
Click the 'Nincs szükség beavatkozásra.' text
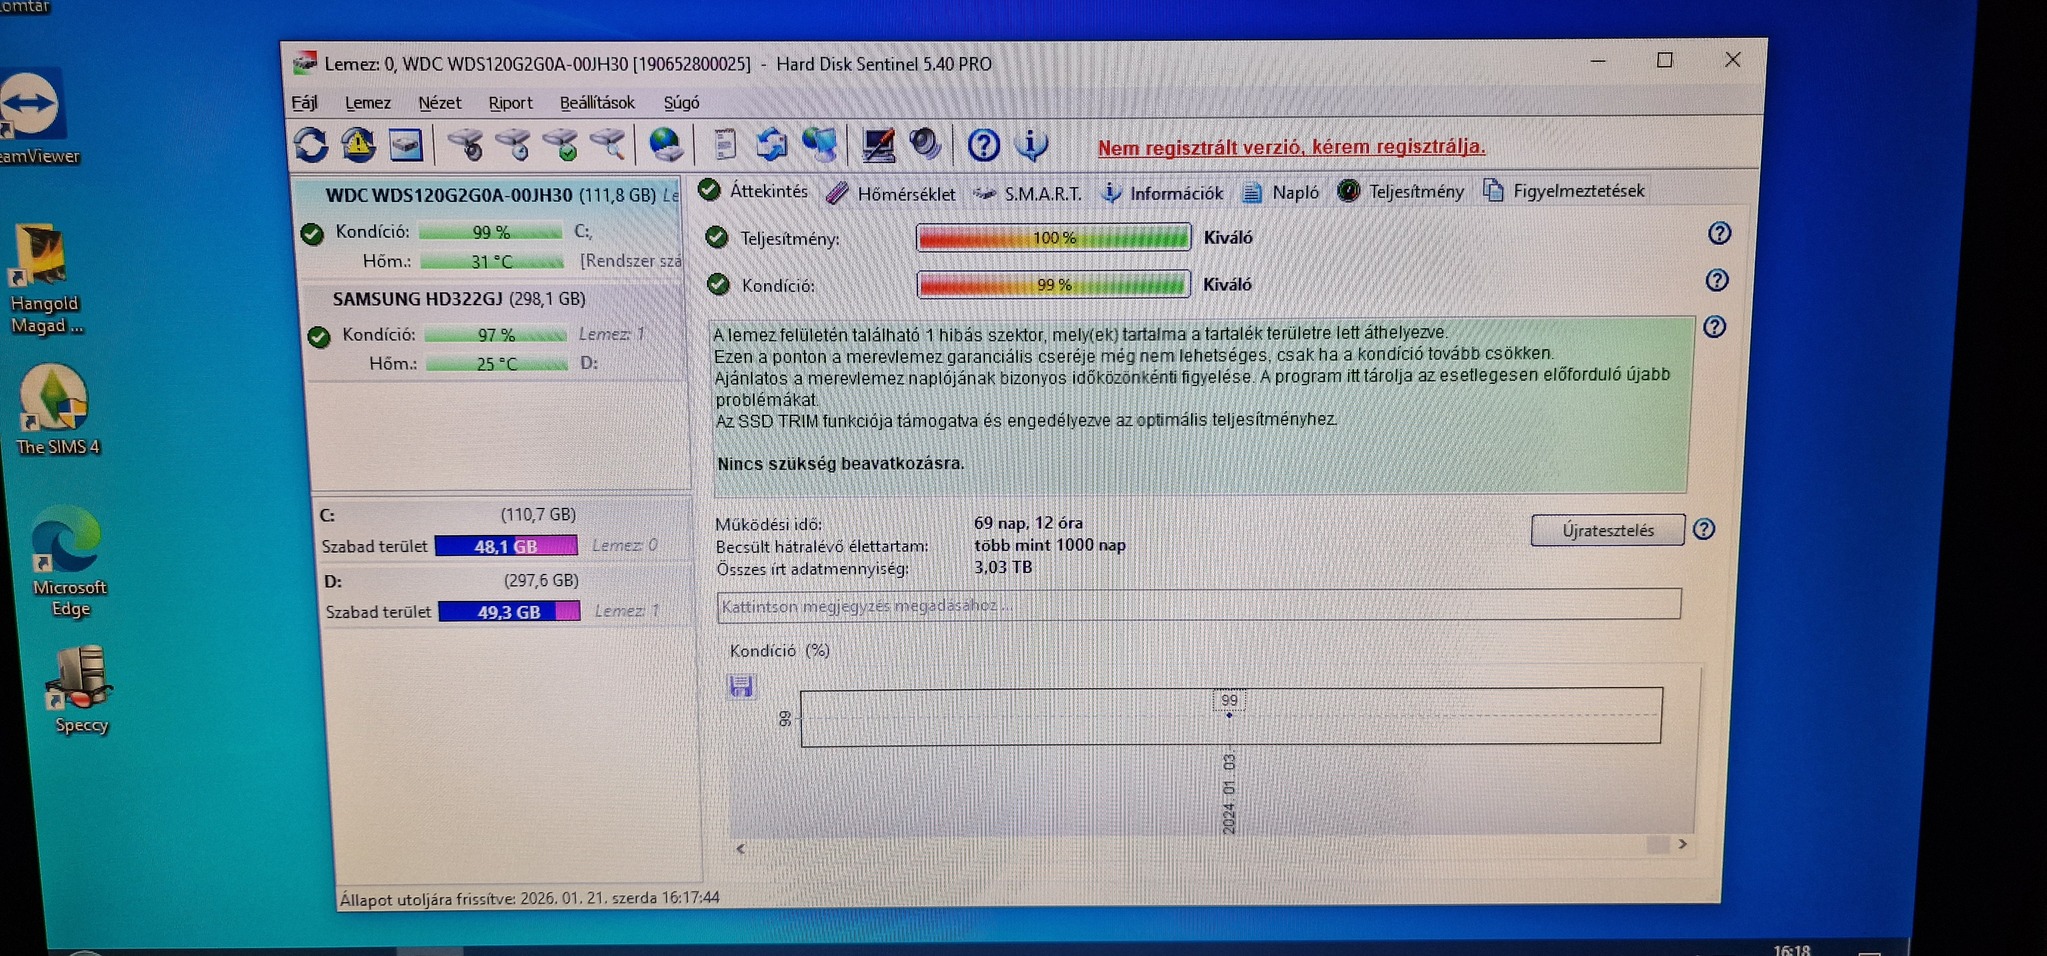[841, 463]
